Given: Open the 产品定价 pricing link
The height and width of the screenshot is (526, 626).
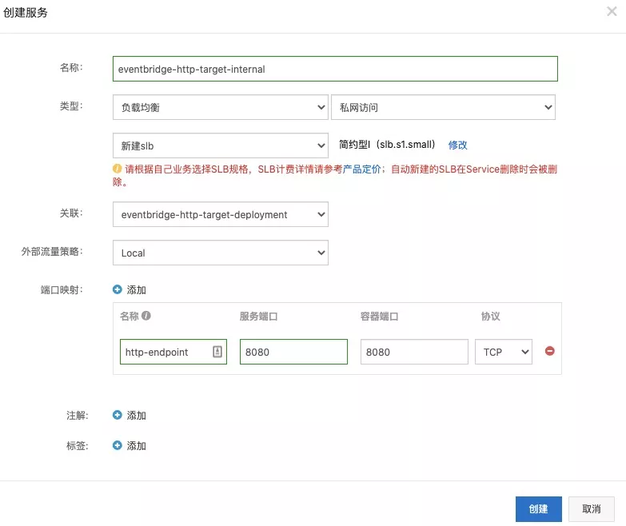Looking at the screenshot, I should (x=362, y=169).
